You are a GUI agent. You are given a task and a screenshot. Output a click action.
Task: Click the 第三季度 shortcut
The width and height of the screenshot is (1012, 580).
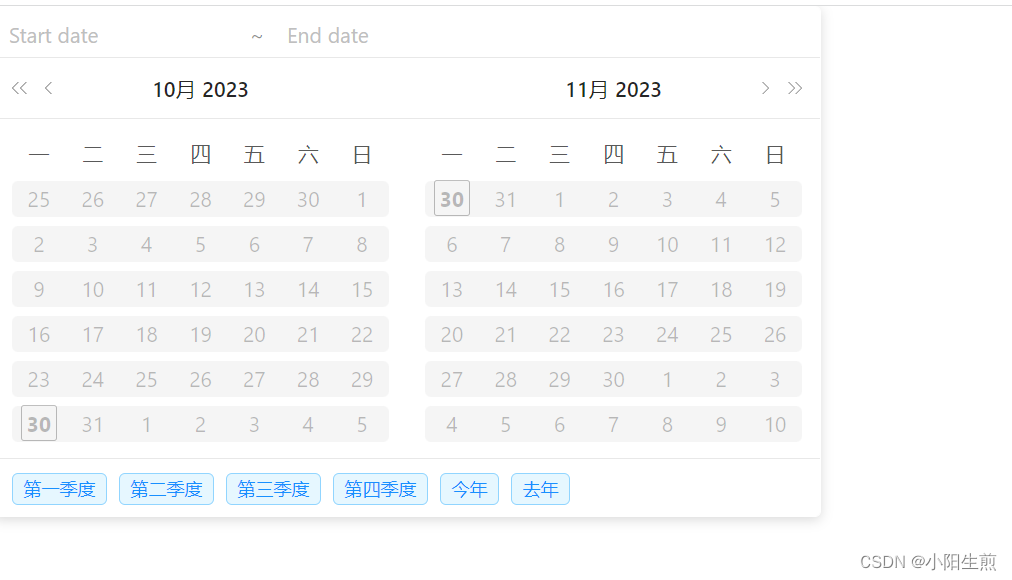tap(273, 489)
